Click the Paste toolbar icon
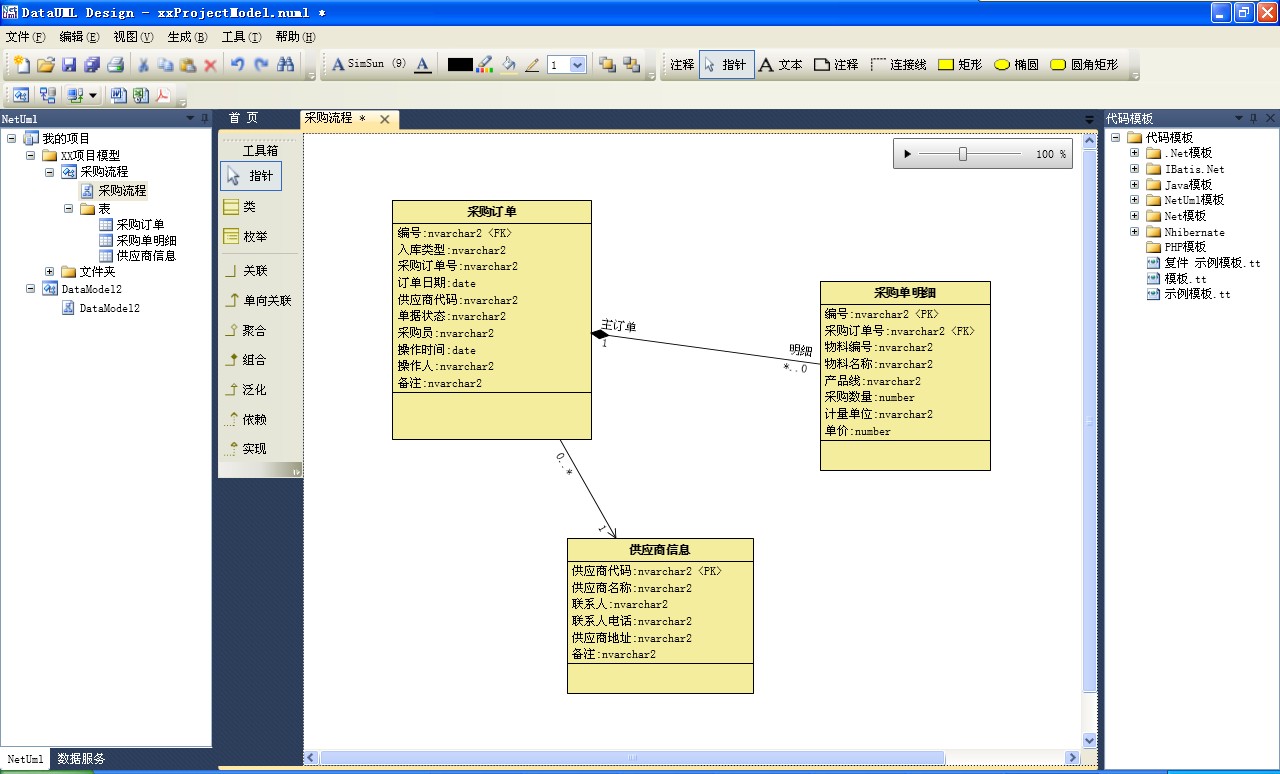Screen dimensions: 1280x774 click(x=187, y=65)
